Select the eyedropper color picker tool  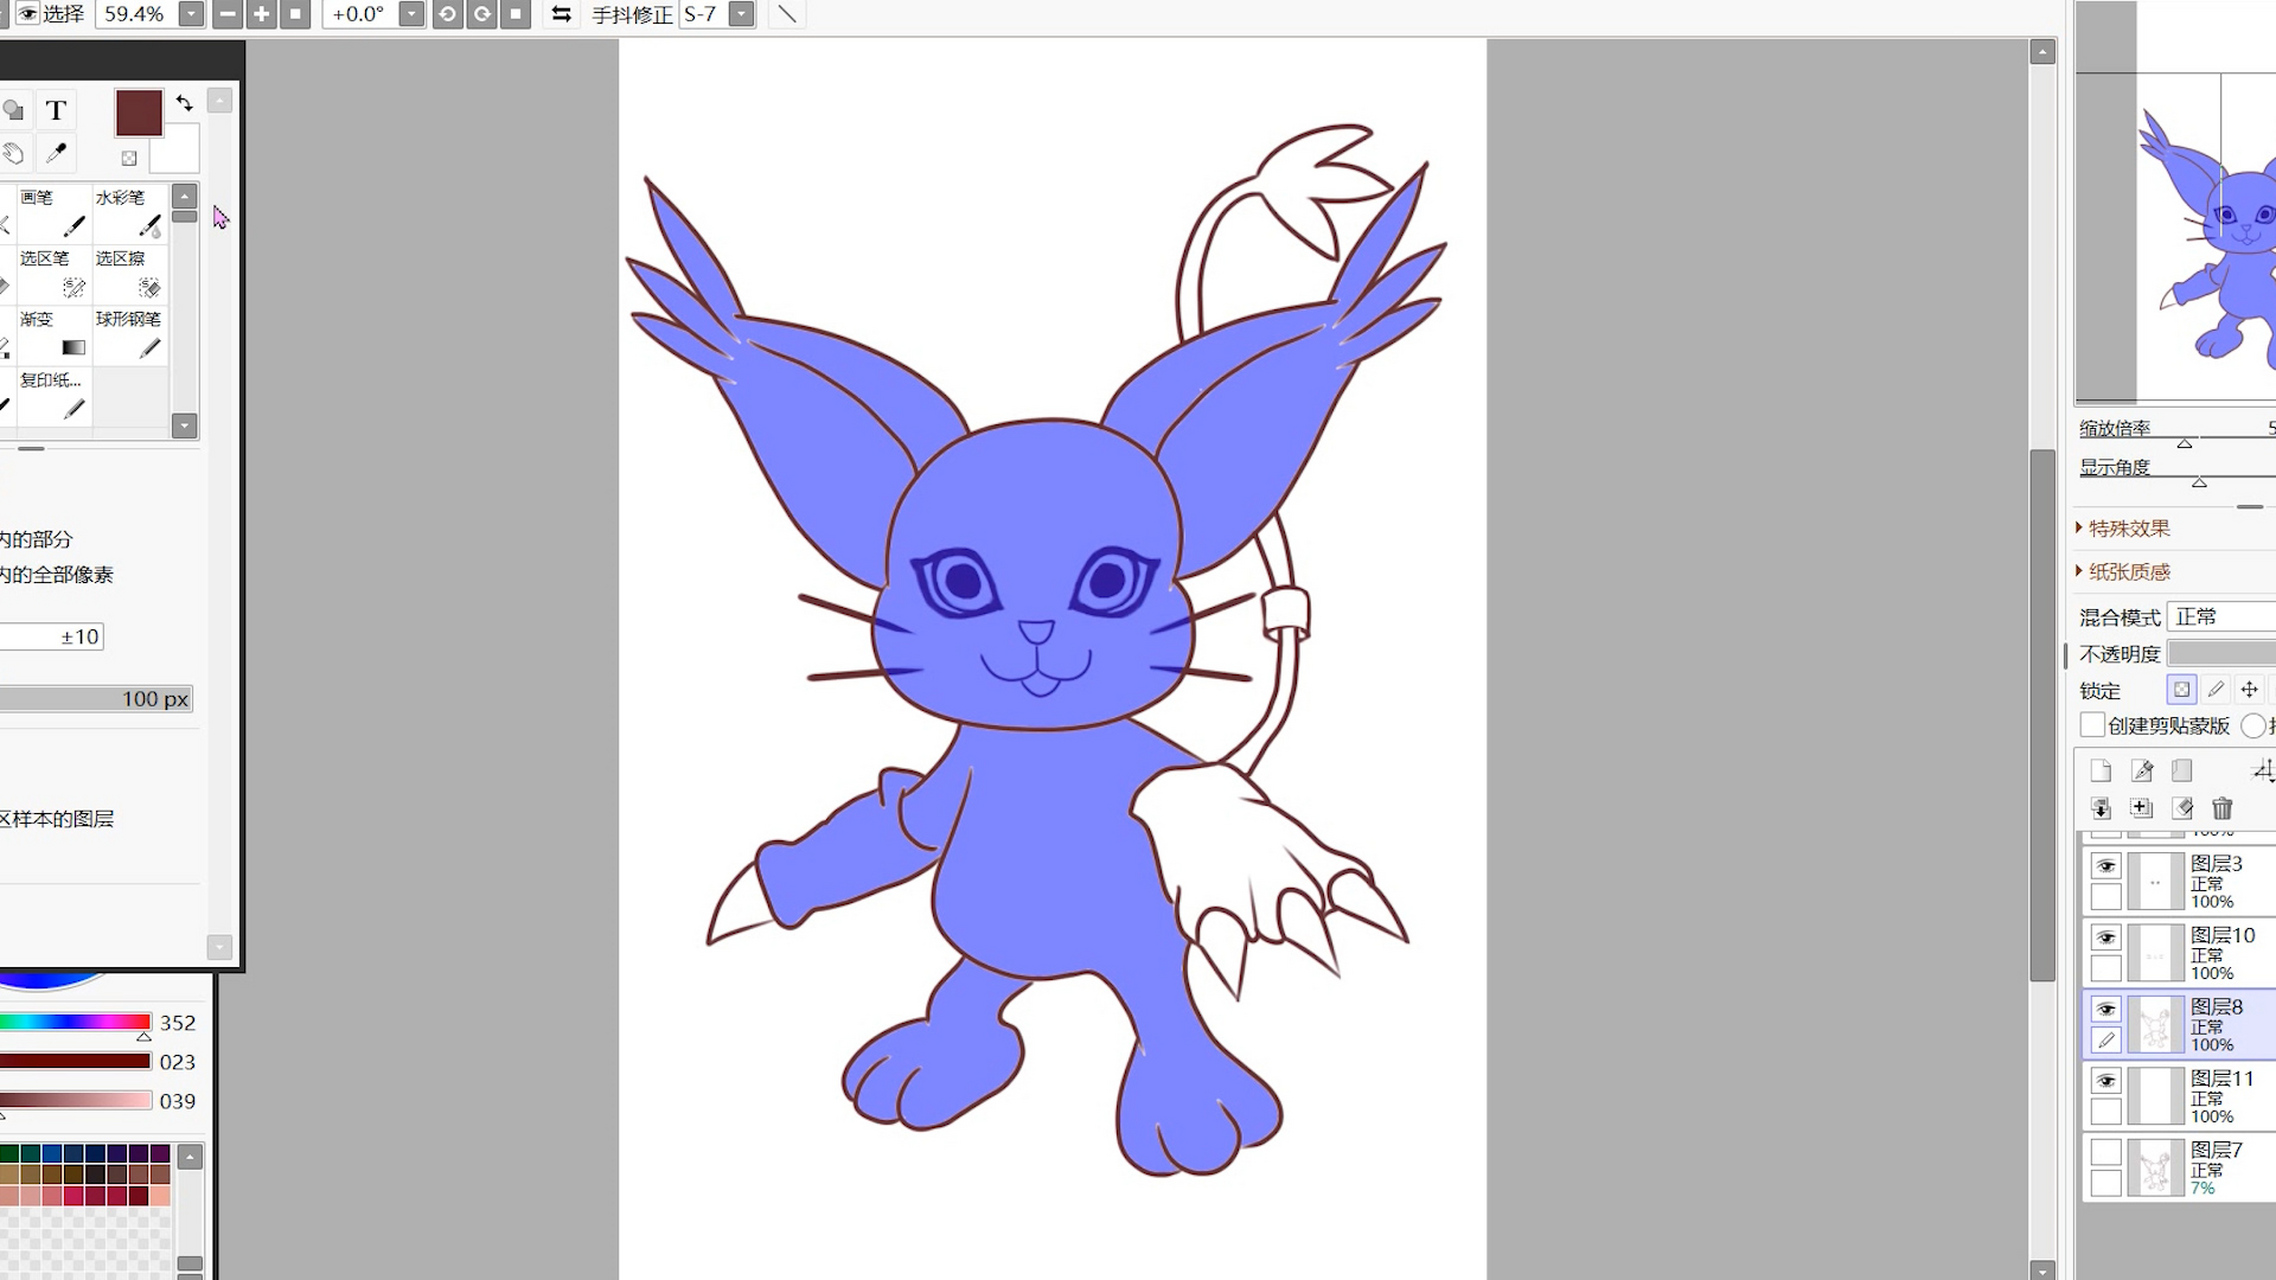coord(56,153)
